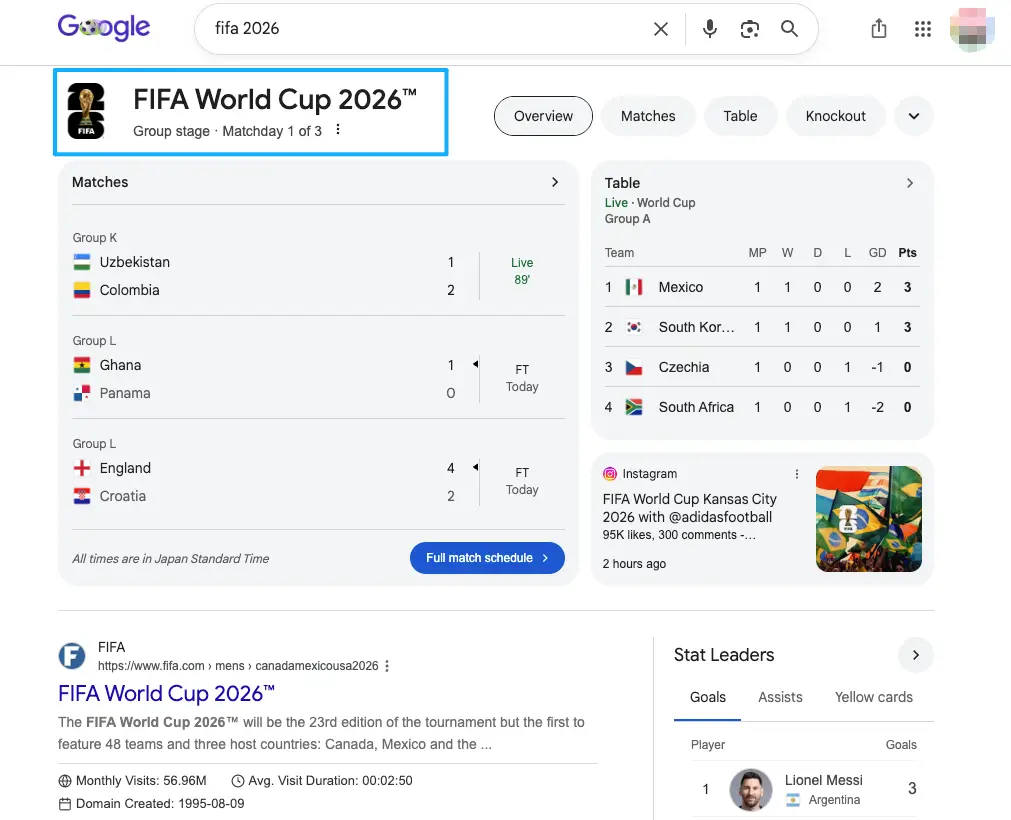Click the Mexico team name in the table

pos(681,287)
